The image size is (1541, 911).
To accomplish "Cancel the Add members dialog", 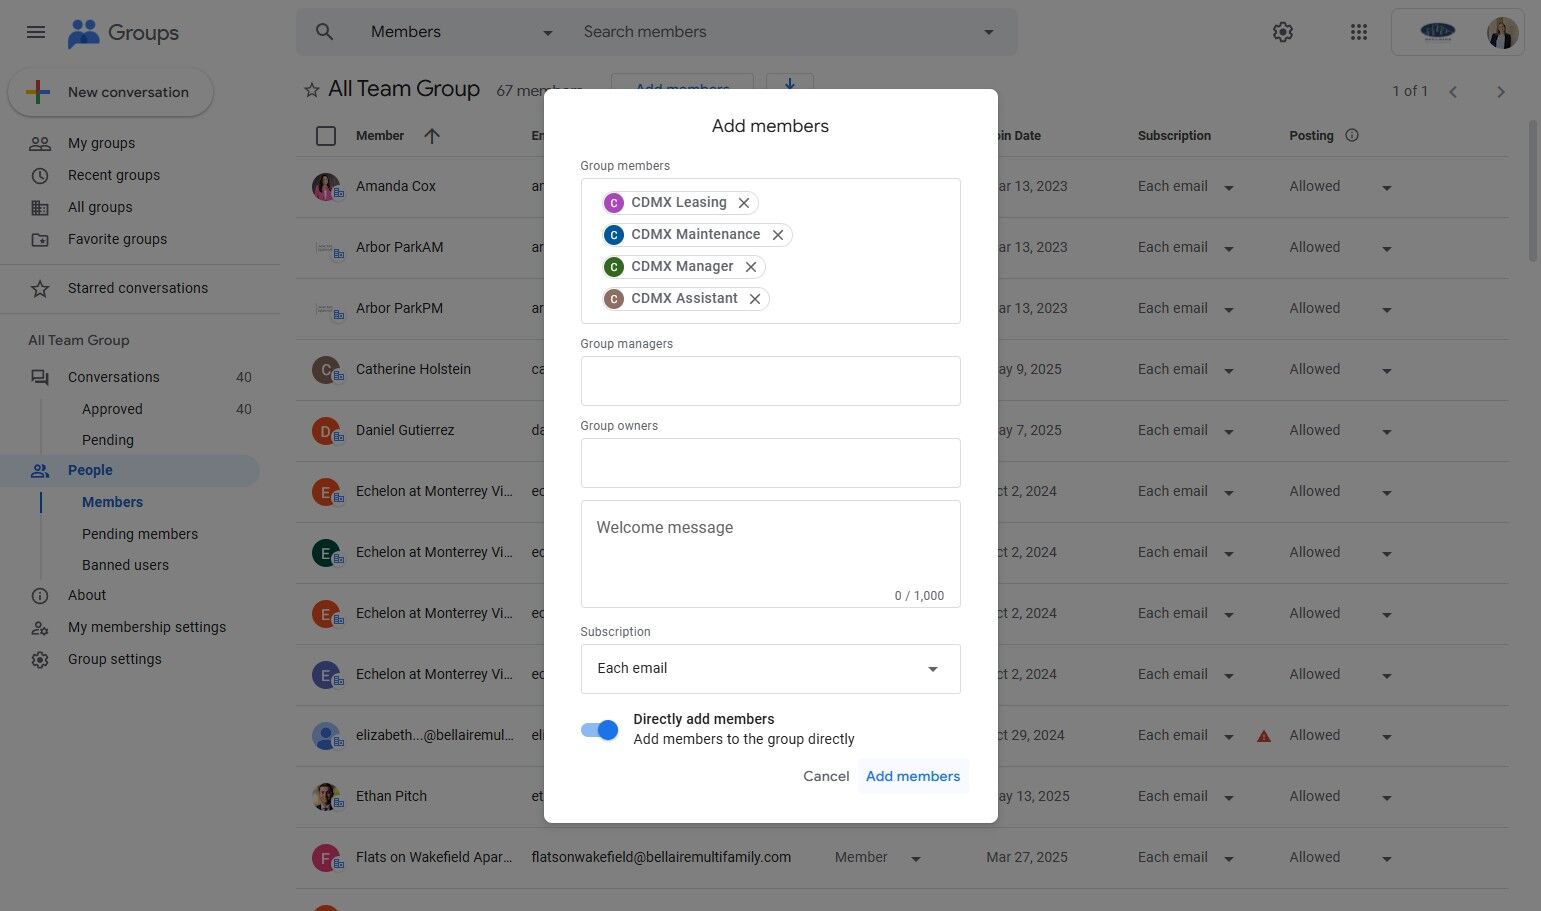I will 826,776.
